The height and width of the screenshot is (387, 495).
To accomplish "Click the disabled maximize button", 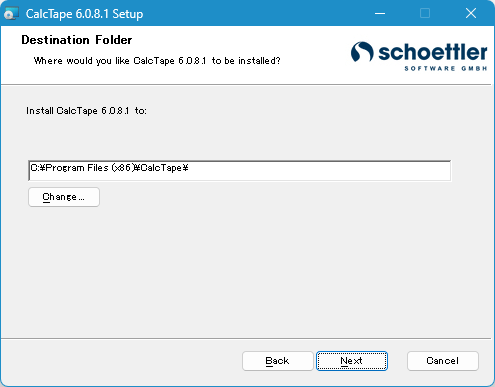I will (425, 13).
